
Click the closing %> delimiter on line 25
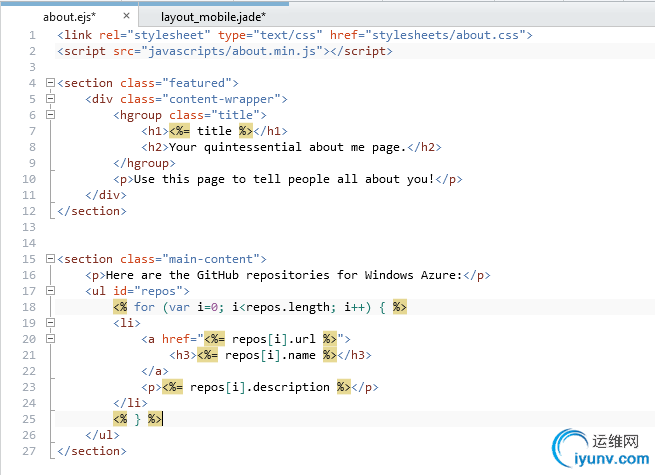point(155,419)
